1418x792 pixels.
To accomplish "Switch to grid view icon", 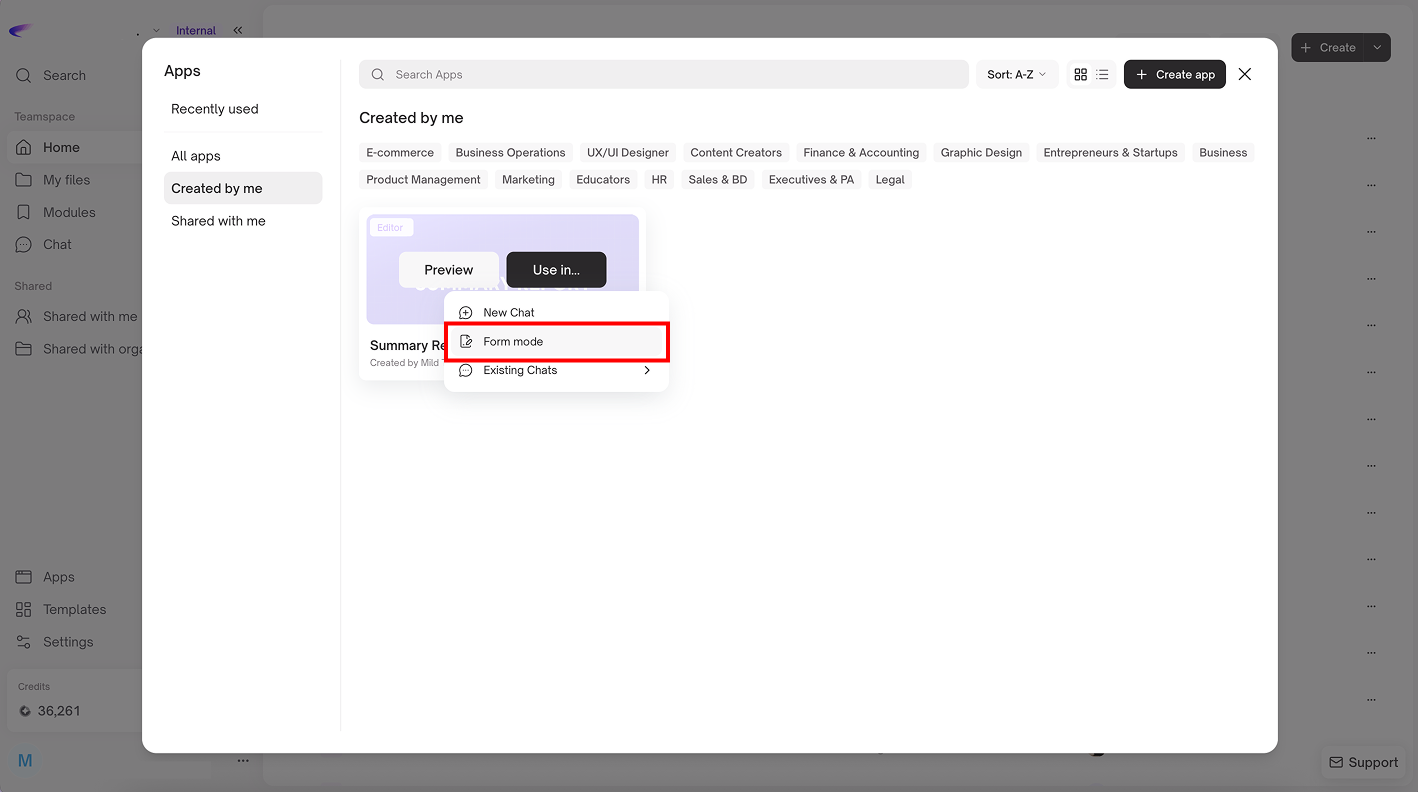I will (1080, 75).
